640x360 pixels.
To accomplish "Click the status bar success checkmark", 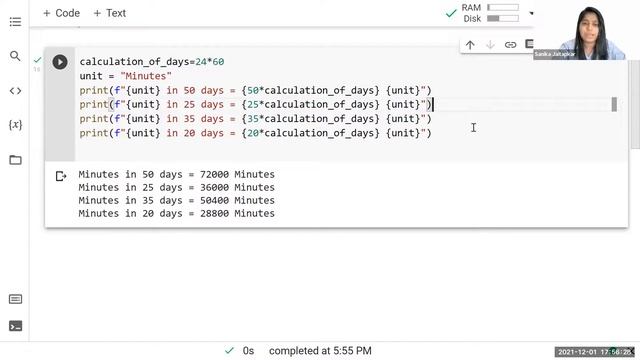I will point(229,350).
